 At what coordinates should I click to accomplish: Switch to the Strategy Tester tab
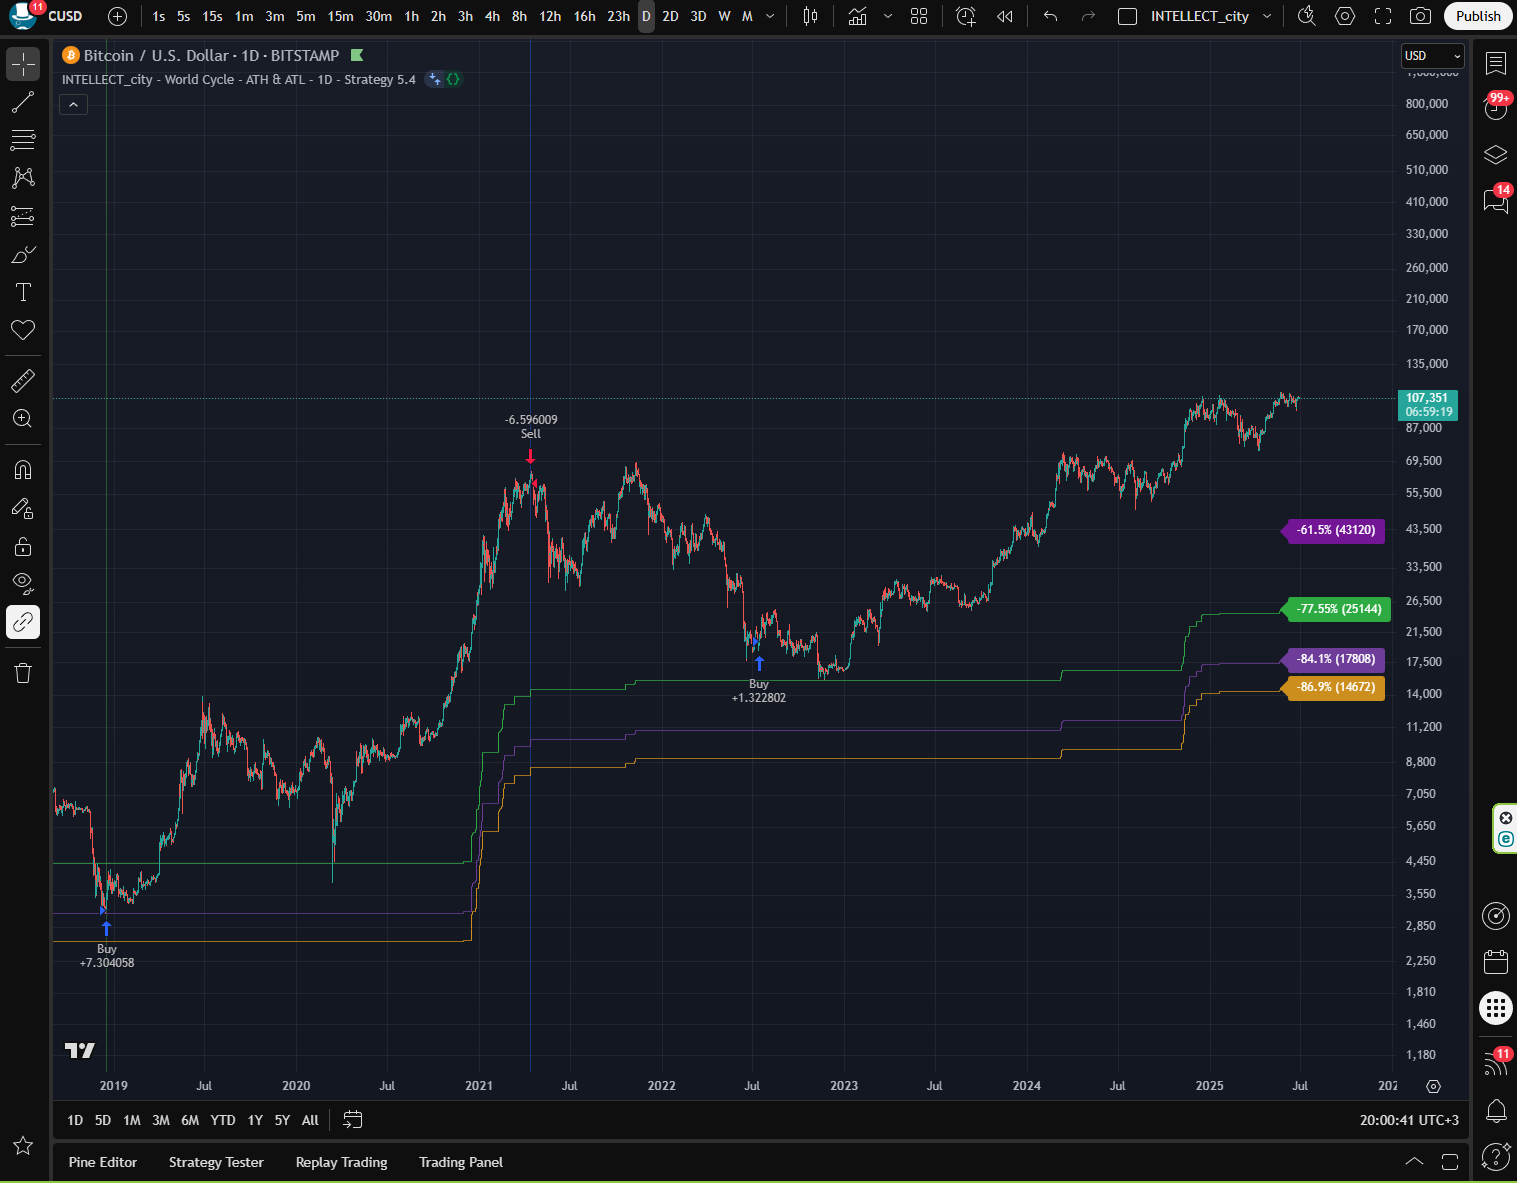coord(216,1162)
